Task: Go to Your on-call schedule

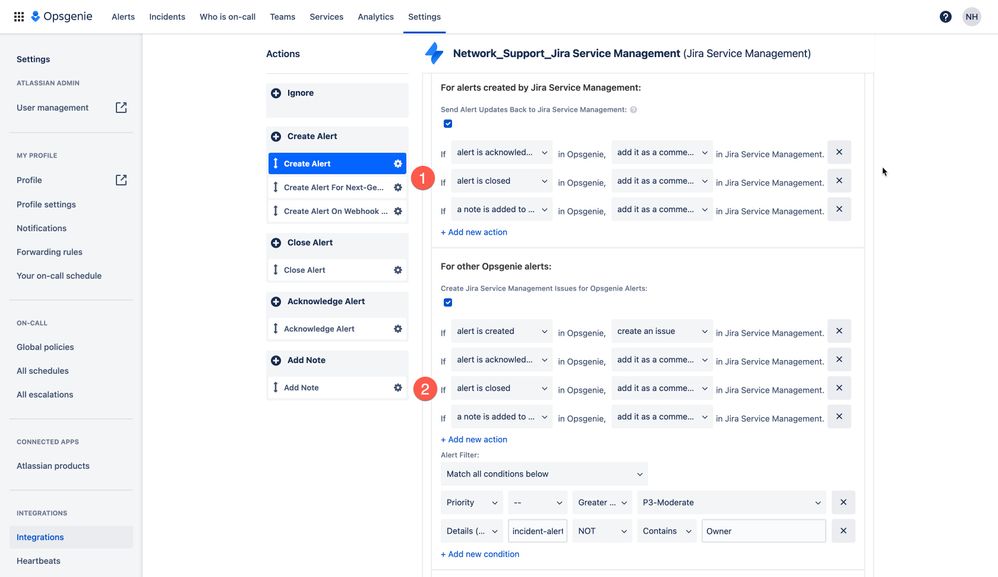Action: coord(59,275)
